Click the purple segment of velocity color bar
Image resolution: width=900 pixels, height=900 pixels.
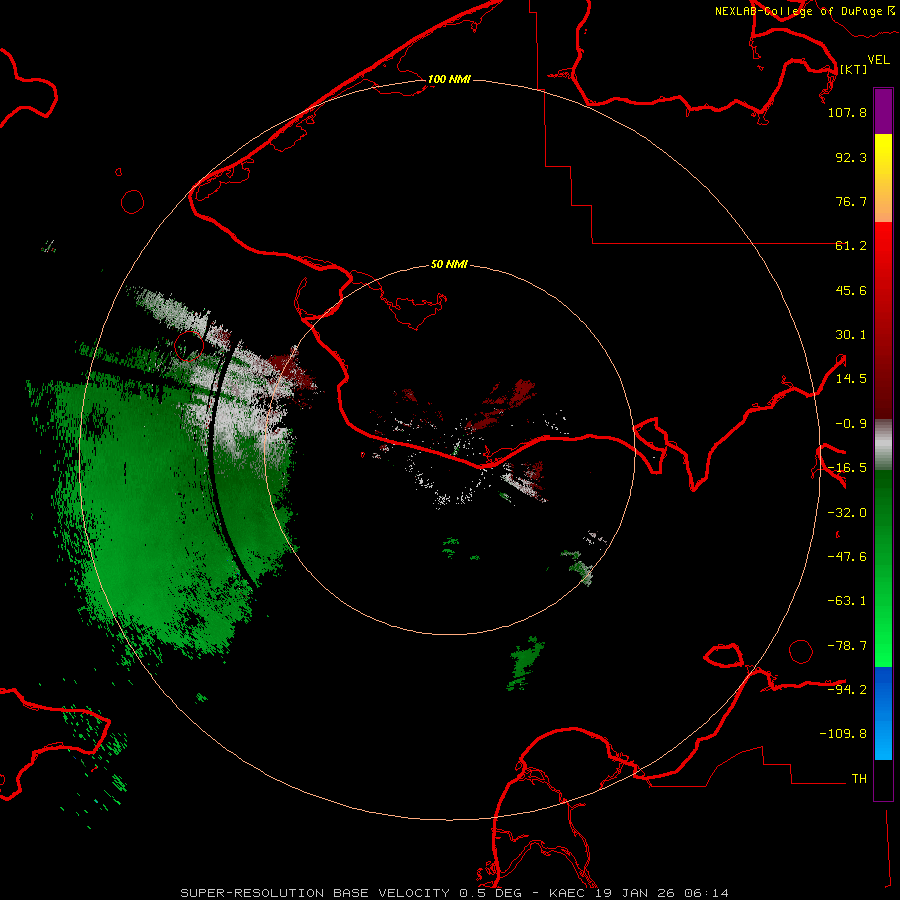pos(883,111)
